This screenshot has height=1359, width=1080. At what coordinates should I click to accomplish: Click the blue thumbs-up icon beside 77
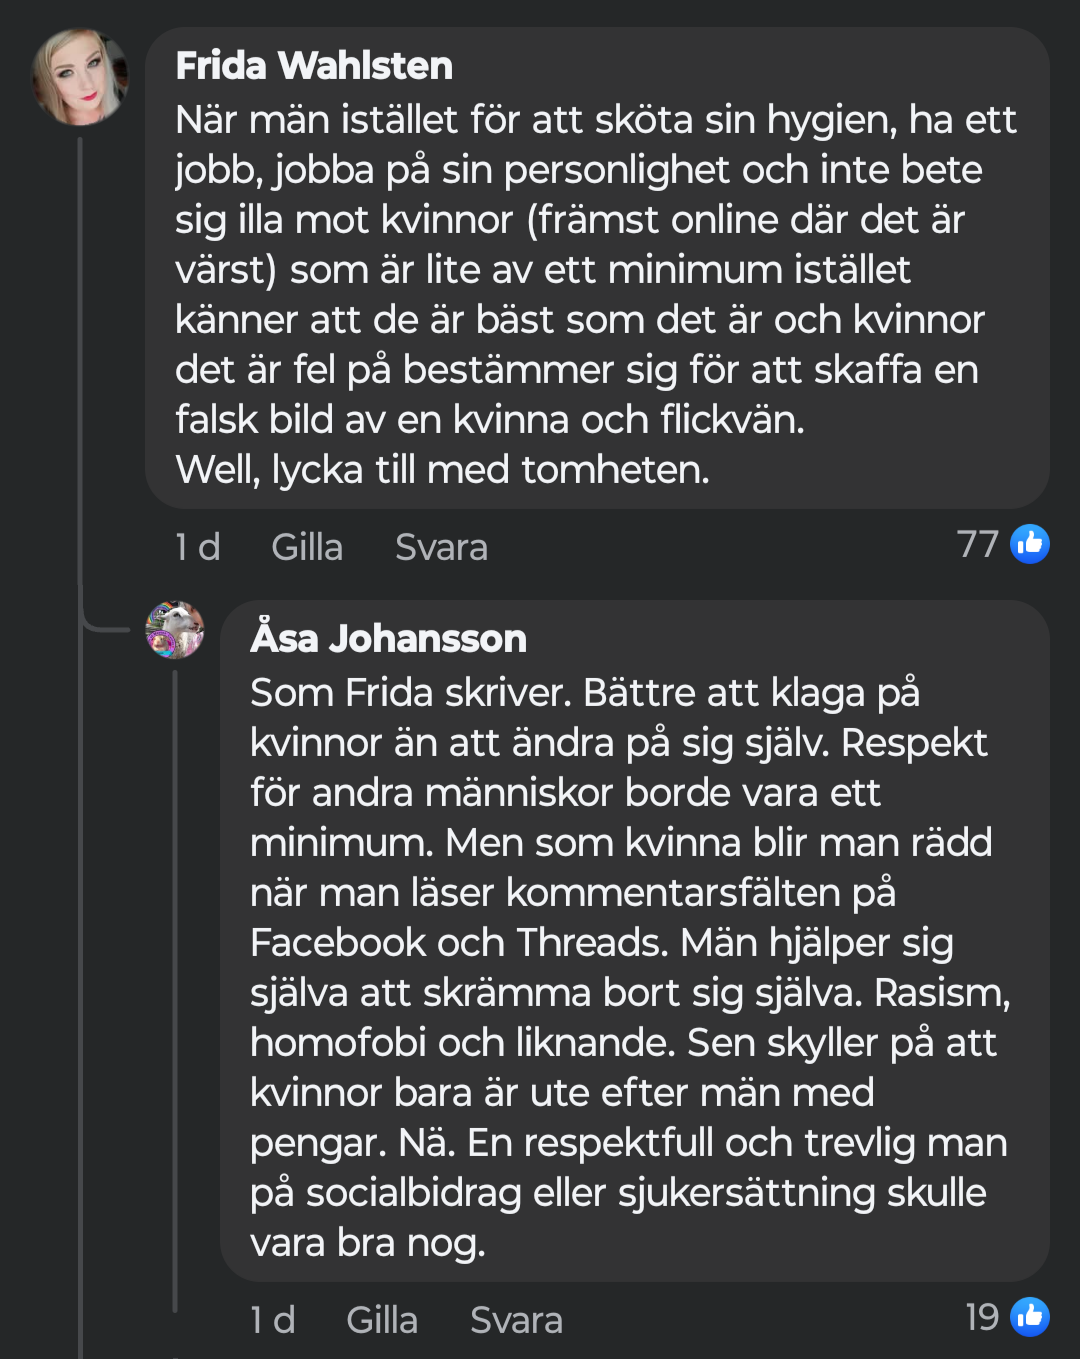[1029, 544]
